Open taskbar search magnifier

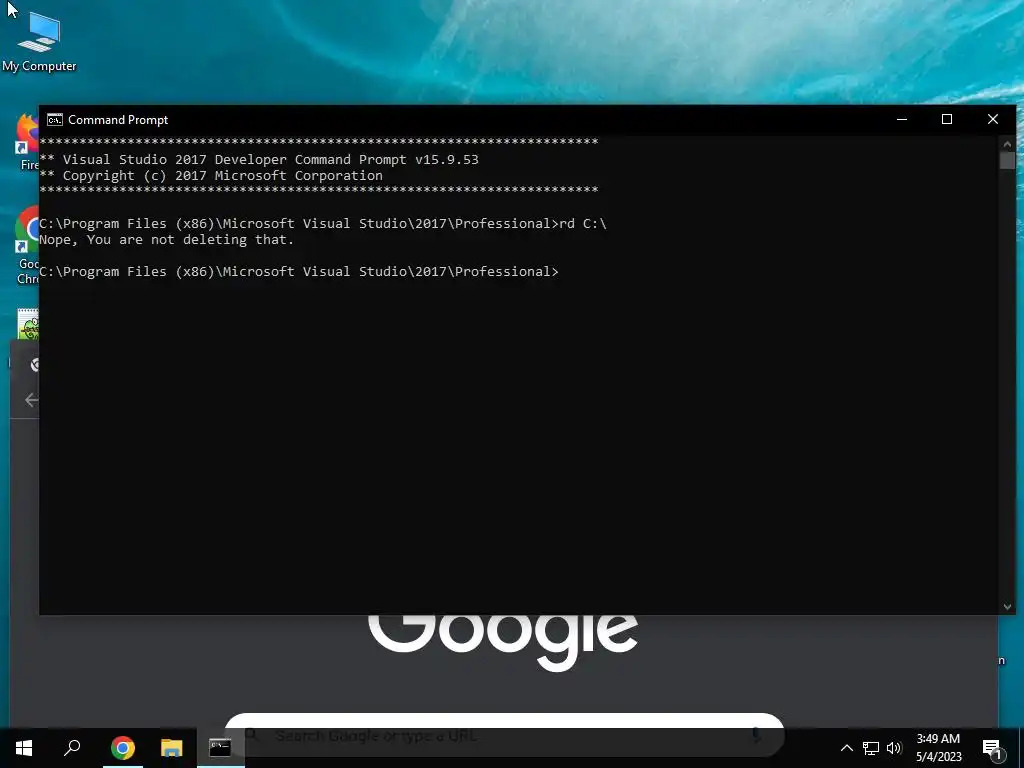(72, 748)
